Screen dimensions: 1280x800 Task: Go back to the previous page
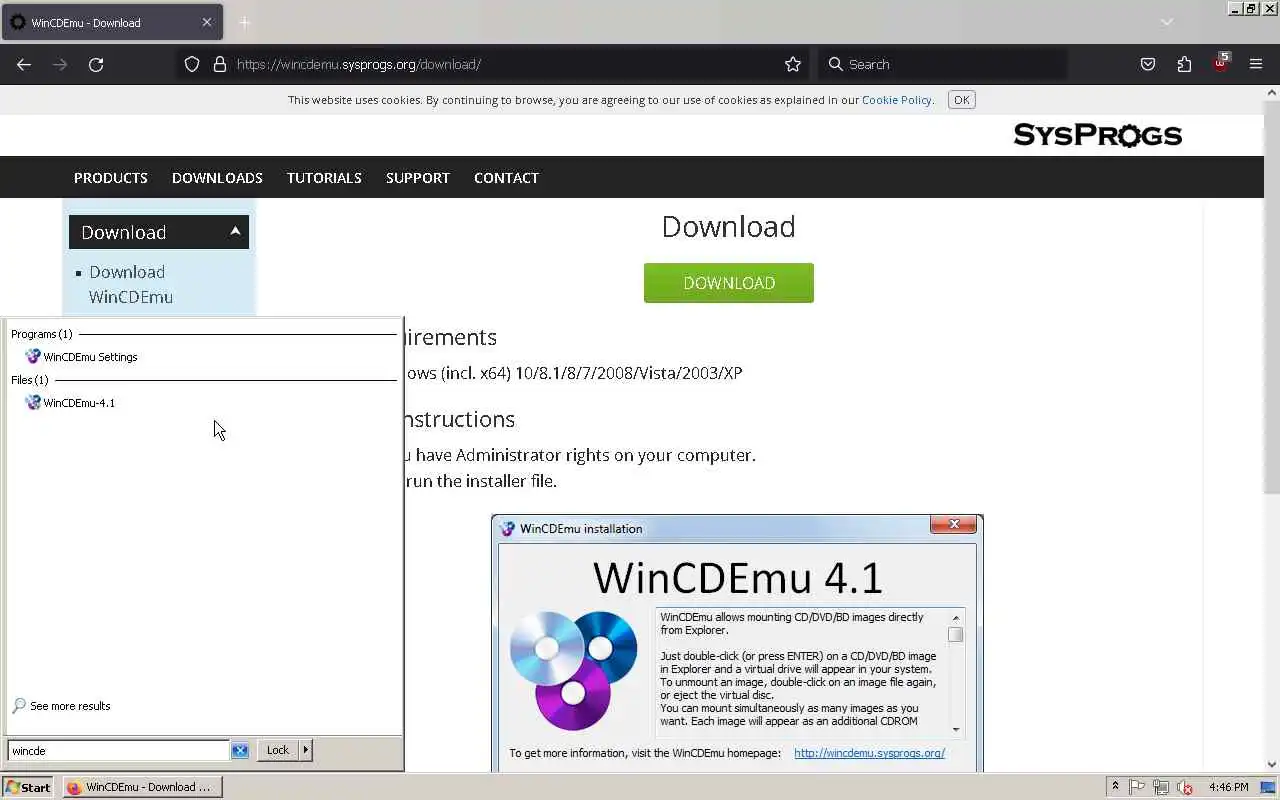24,64
